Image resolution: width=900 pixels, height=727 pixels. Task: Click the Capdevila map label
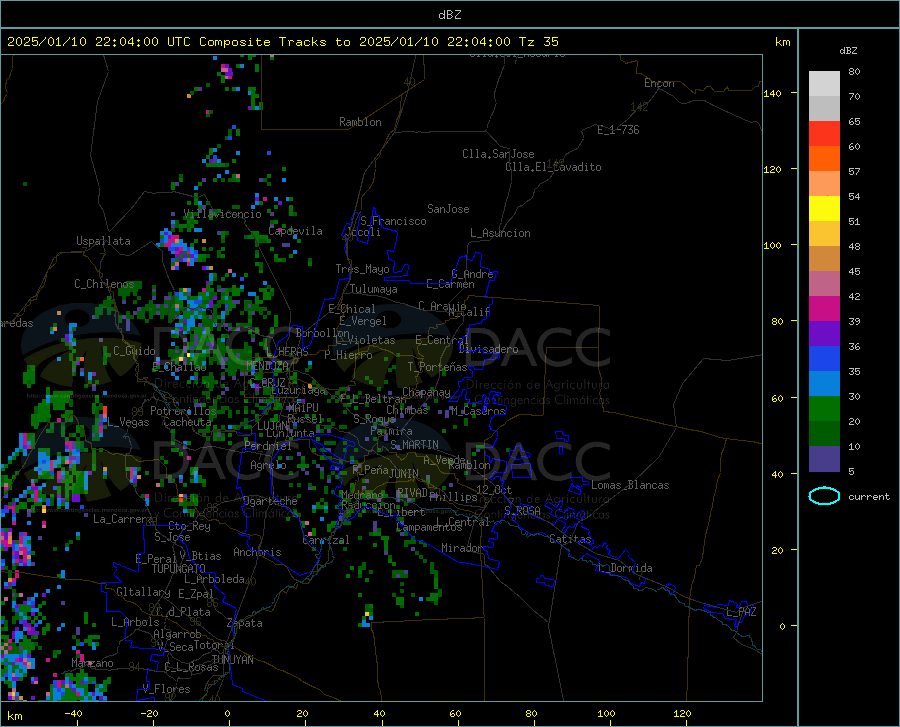(295, 231)
